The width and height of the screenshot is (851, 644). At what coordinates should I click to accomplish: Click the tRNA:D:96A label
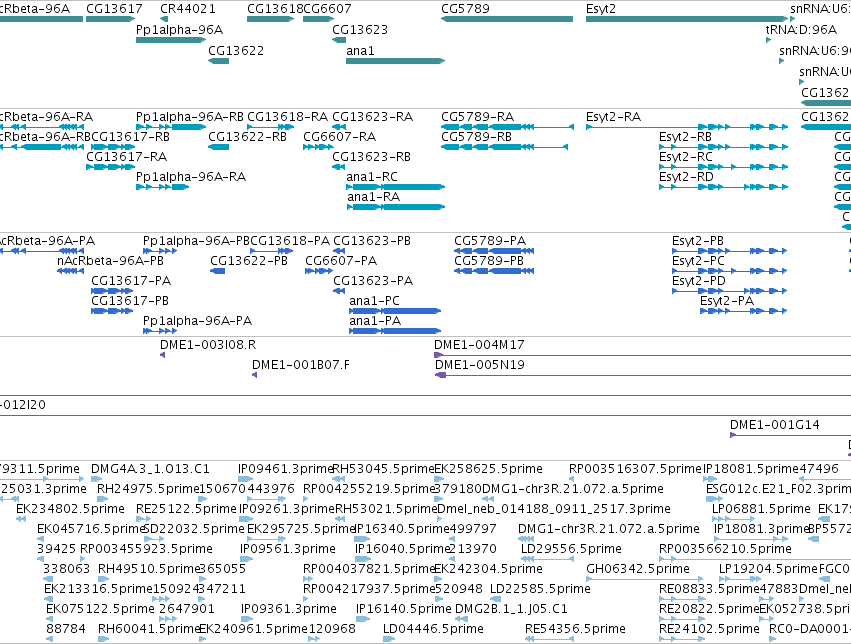click(801, 30)
